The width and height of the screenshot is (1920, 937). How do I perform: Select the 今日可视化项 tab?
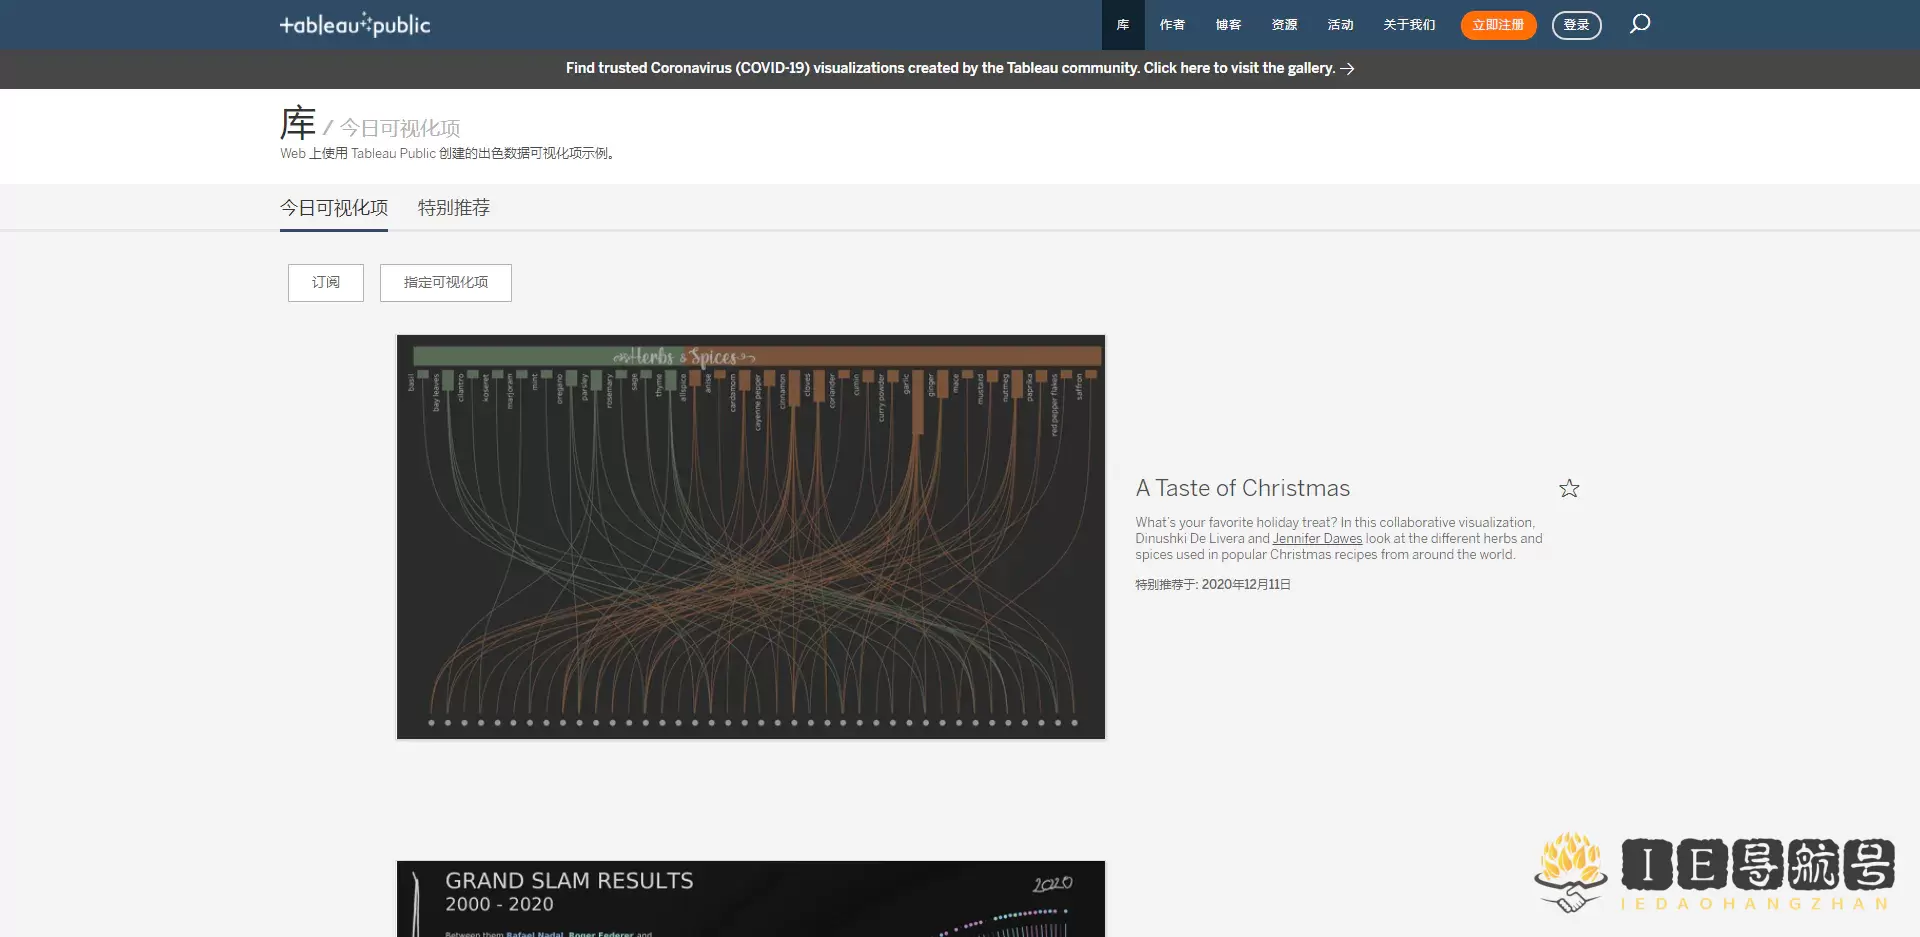333,207
